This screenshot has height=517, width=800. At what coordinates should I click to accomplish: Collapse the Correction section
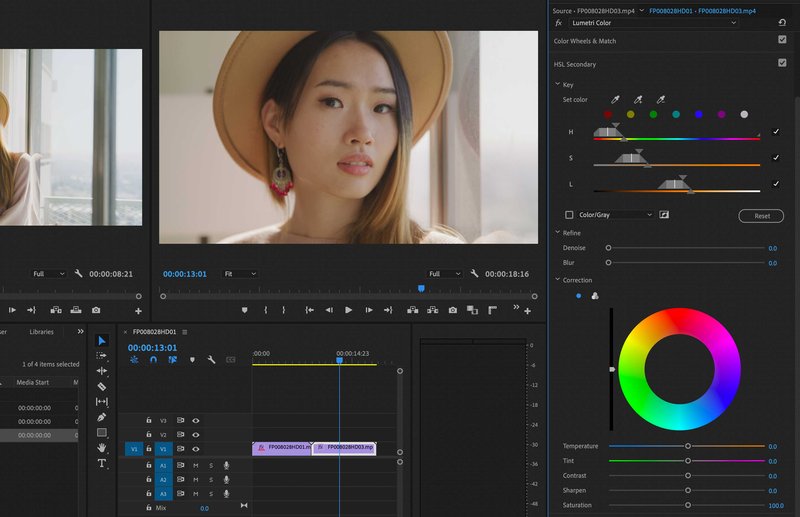[558, 279]
